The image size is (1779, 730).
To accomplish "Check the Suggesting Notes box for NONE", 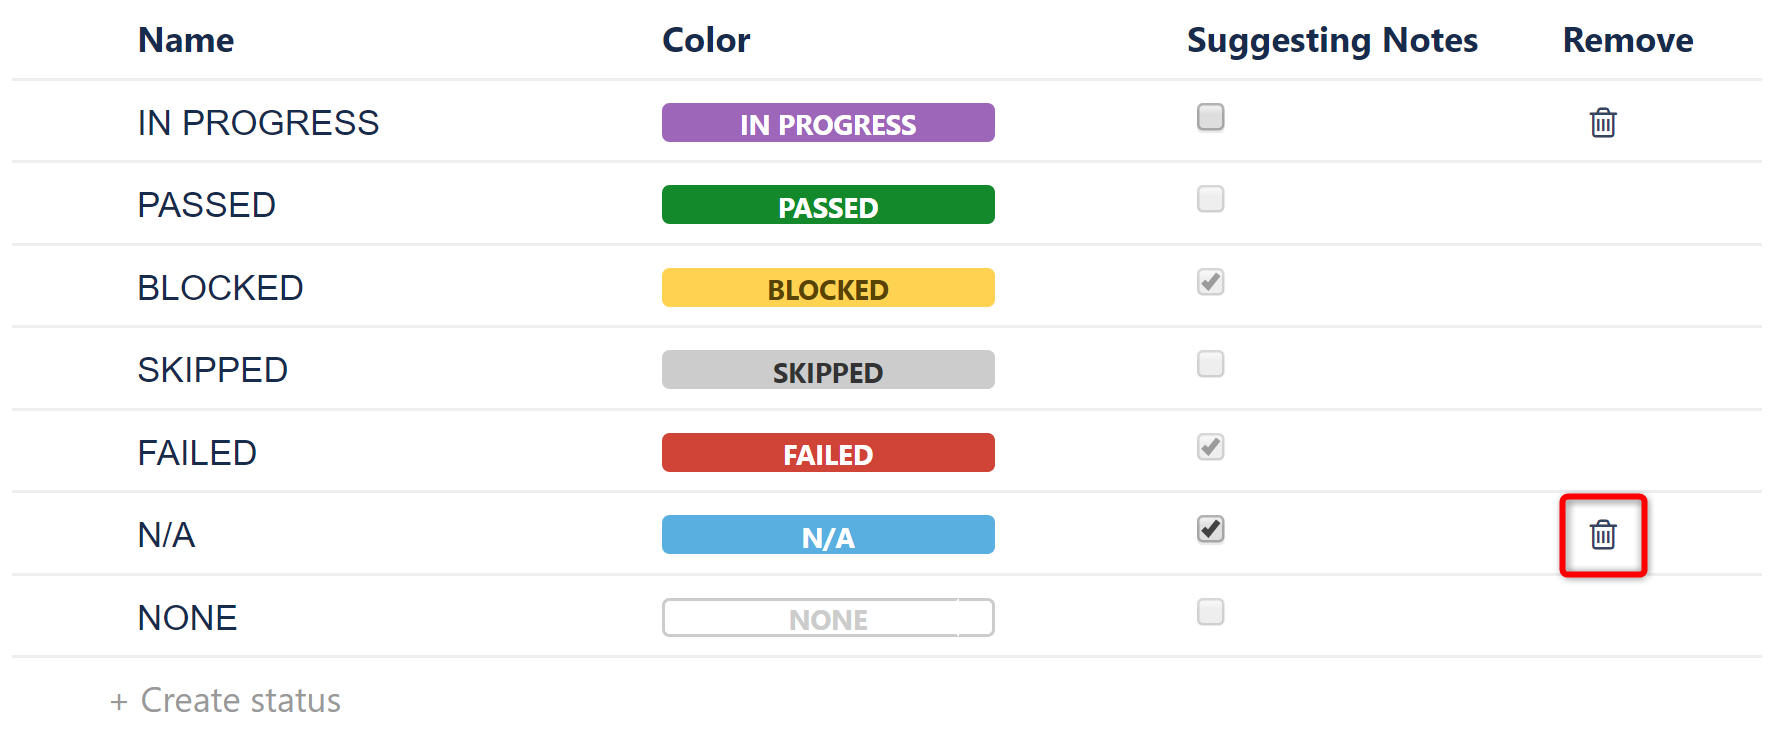I will pyautogui.click(x=1210, y=612).
